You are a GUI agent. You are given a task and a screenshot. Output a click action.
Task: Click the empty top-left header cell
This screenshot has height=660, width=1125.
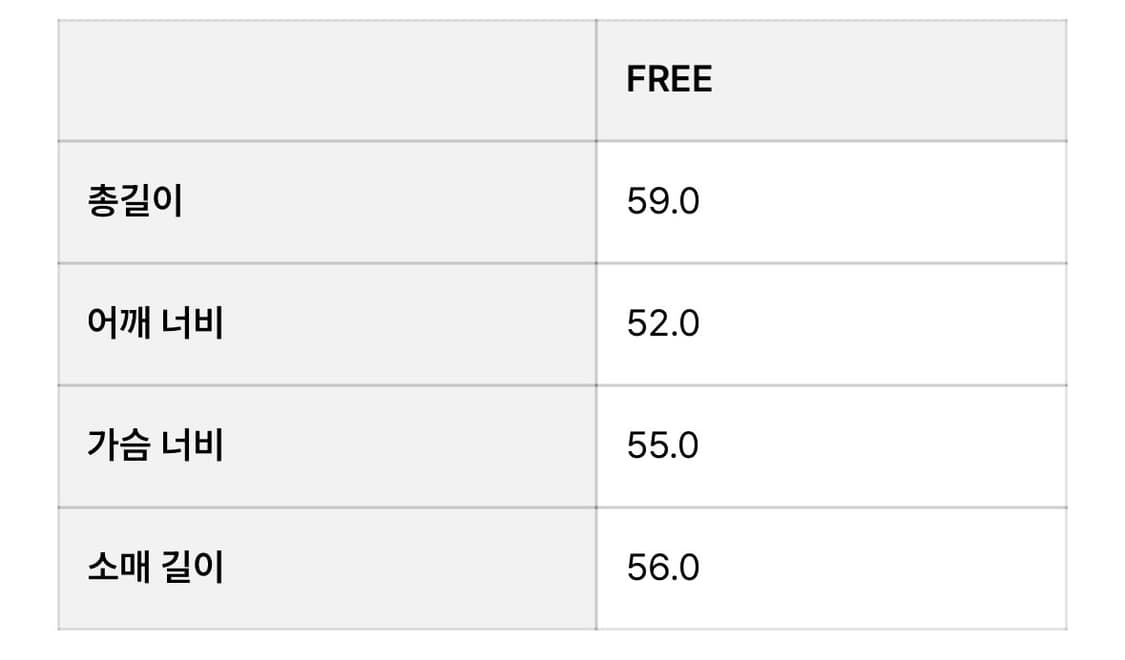(326, 80)
